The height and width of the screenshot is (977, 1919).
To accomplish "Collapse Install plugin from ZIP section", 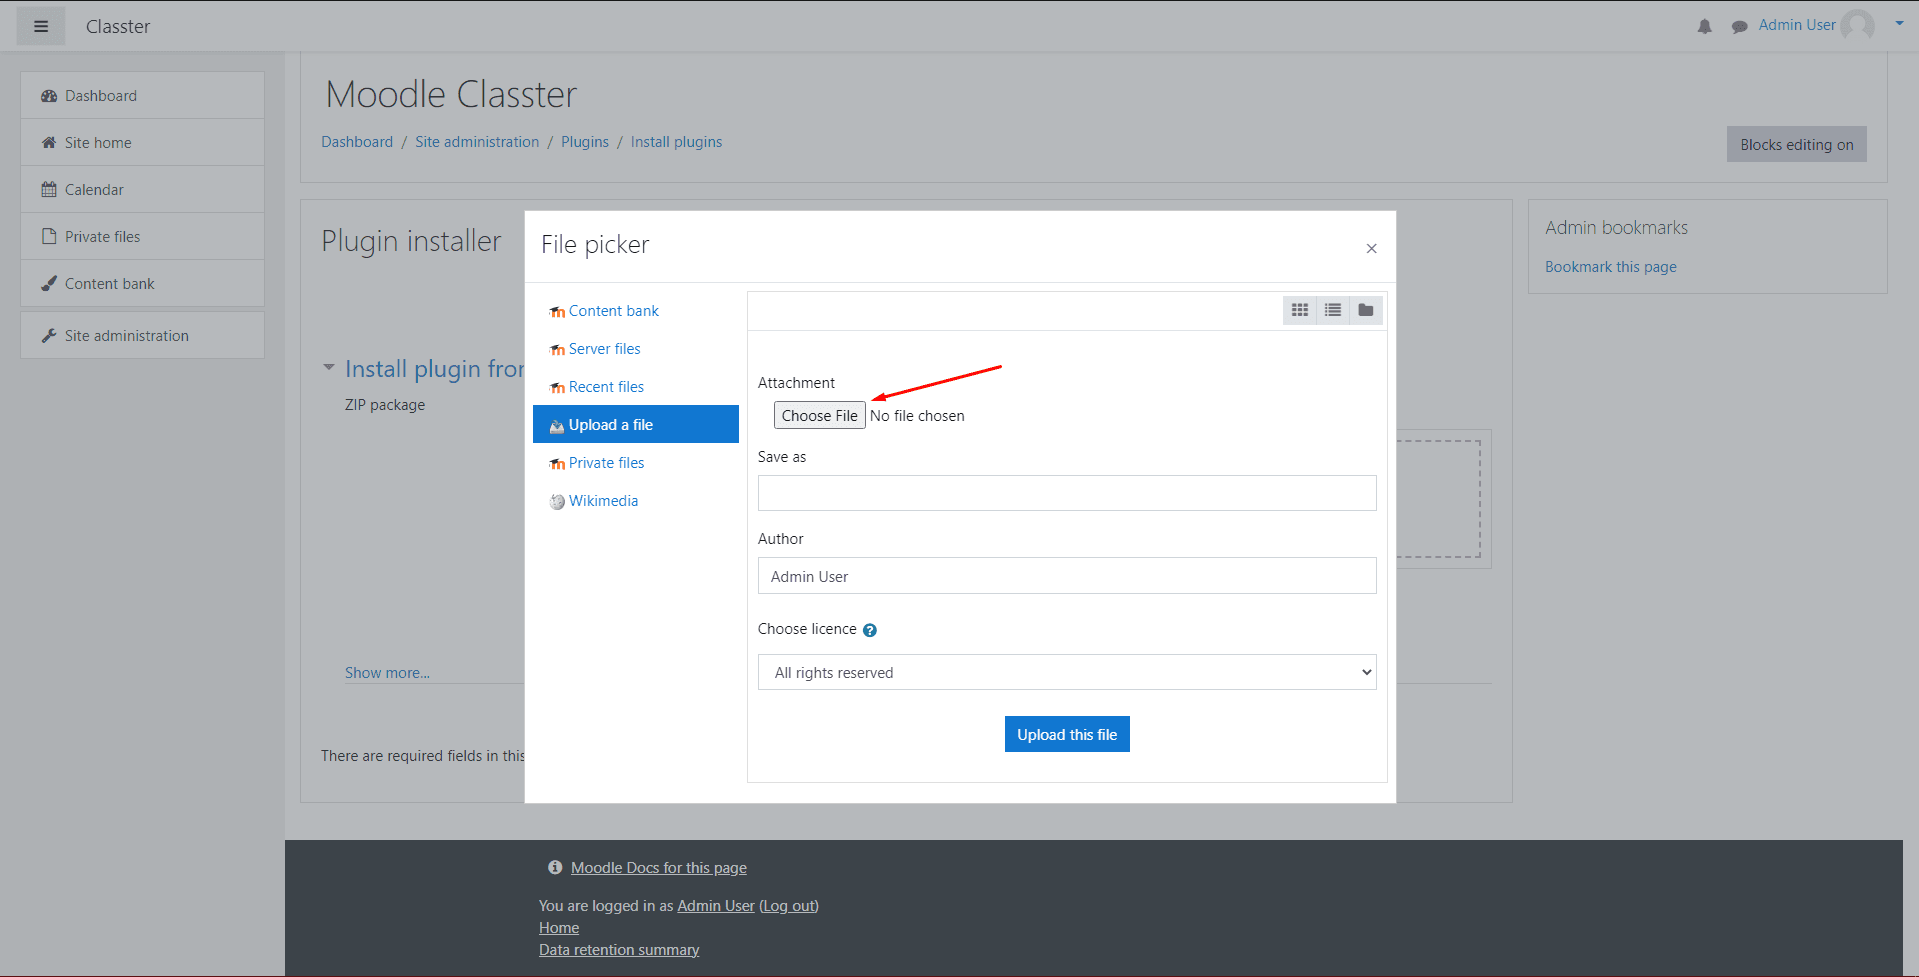I will (328, 368).
